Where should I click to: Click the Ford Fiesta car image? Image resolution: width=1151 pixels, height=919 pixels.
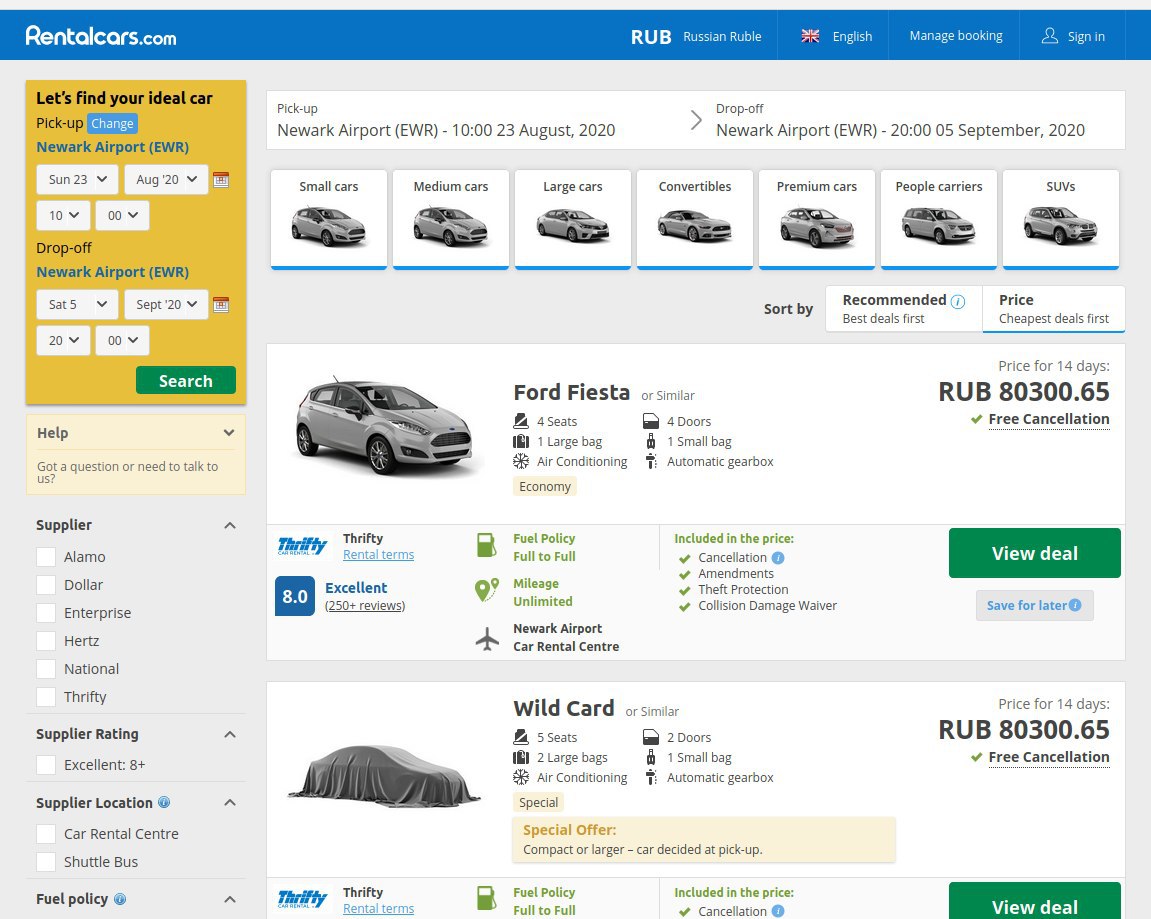coord(387,426)
